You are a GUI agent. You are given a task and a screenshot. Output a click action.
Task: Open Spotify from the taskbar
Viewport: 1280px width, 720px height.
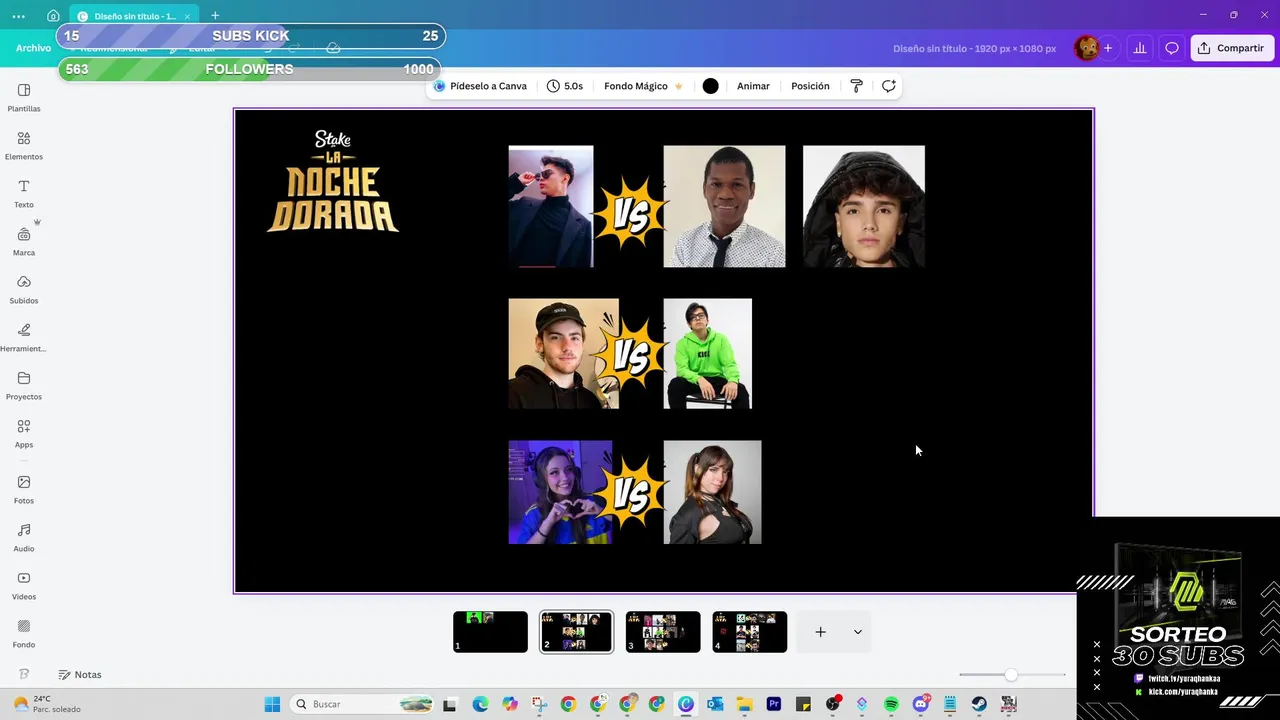click(891, 704)
